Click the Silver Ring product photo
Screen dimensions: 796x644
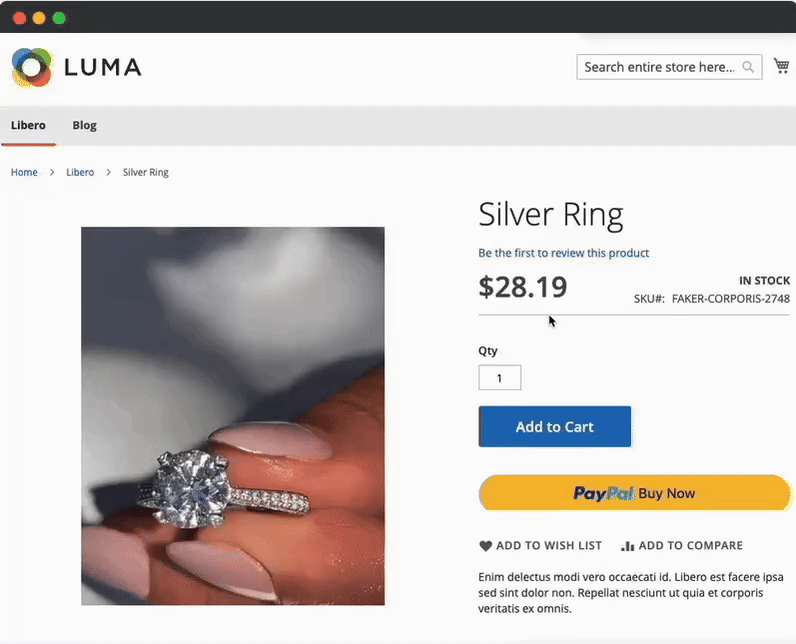coord(233,415)
